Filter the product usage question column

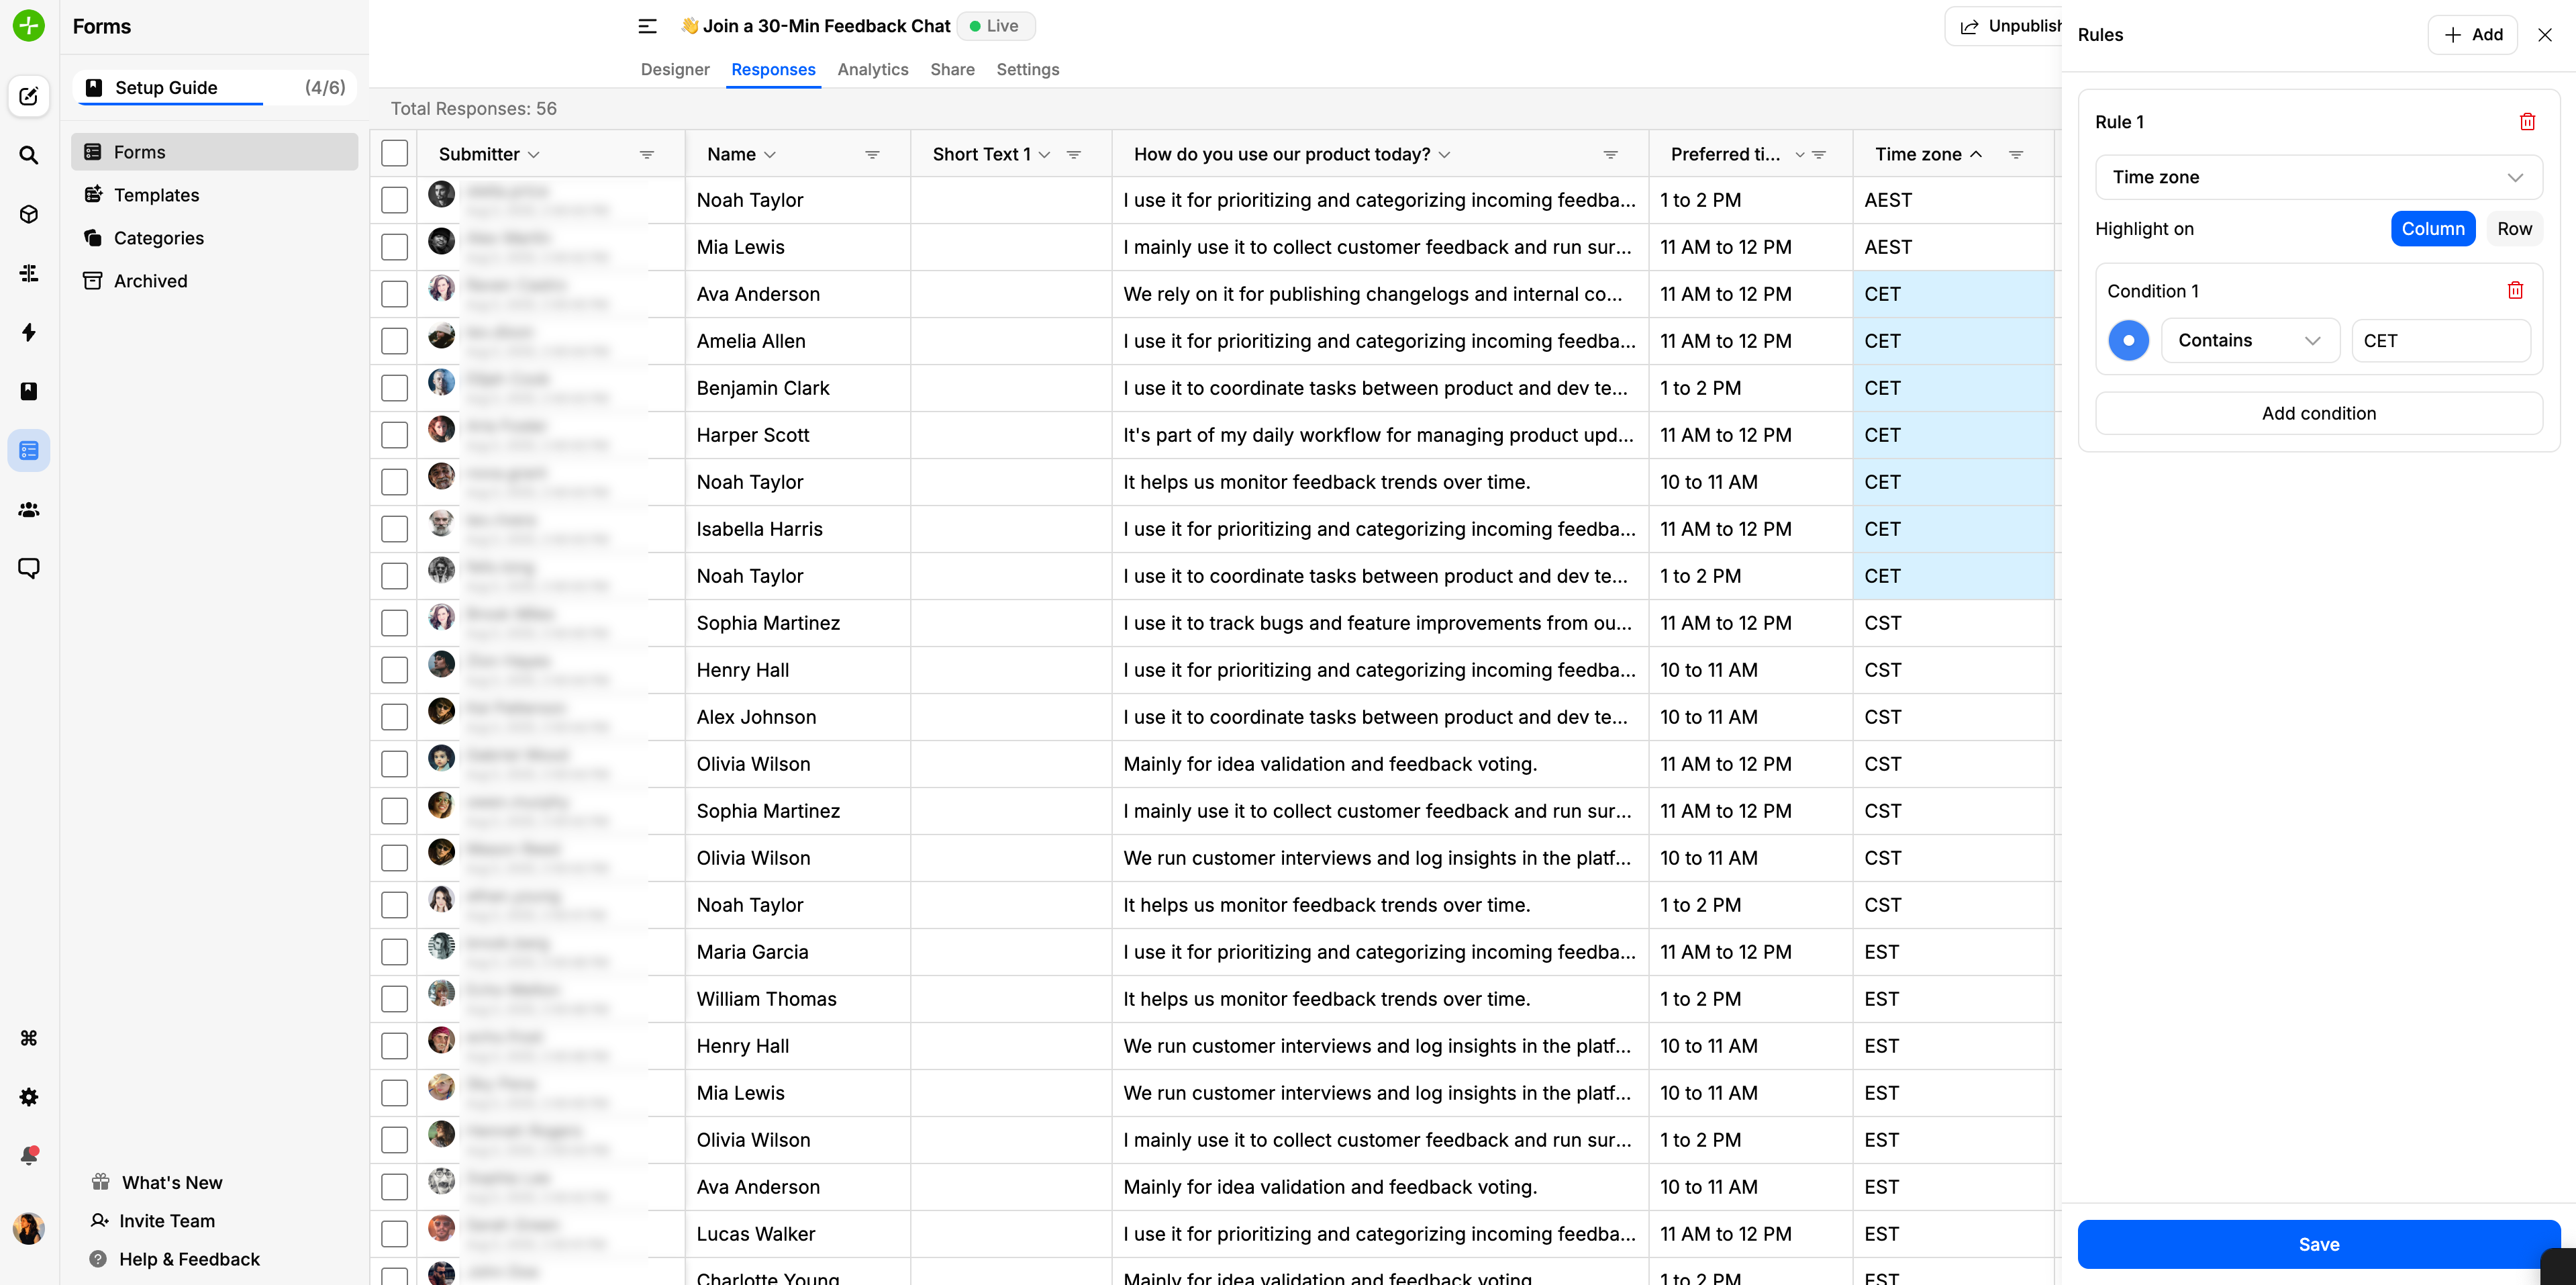(x=1611, y=155)
